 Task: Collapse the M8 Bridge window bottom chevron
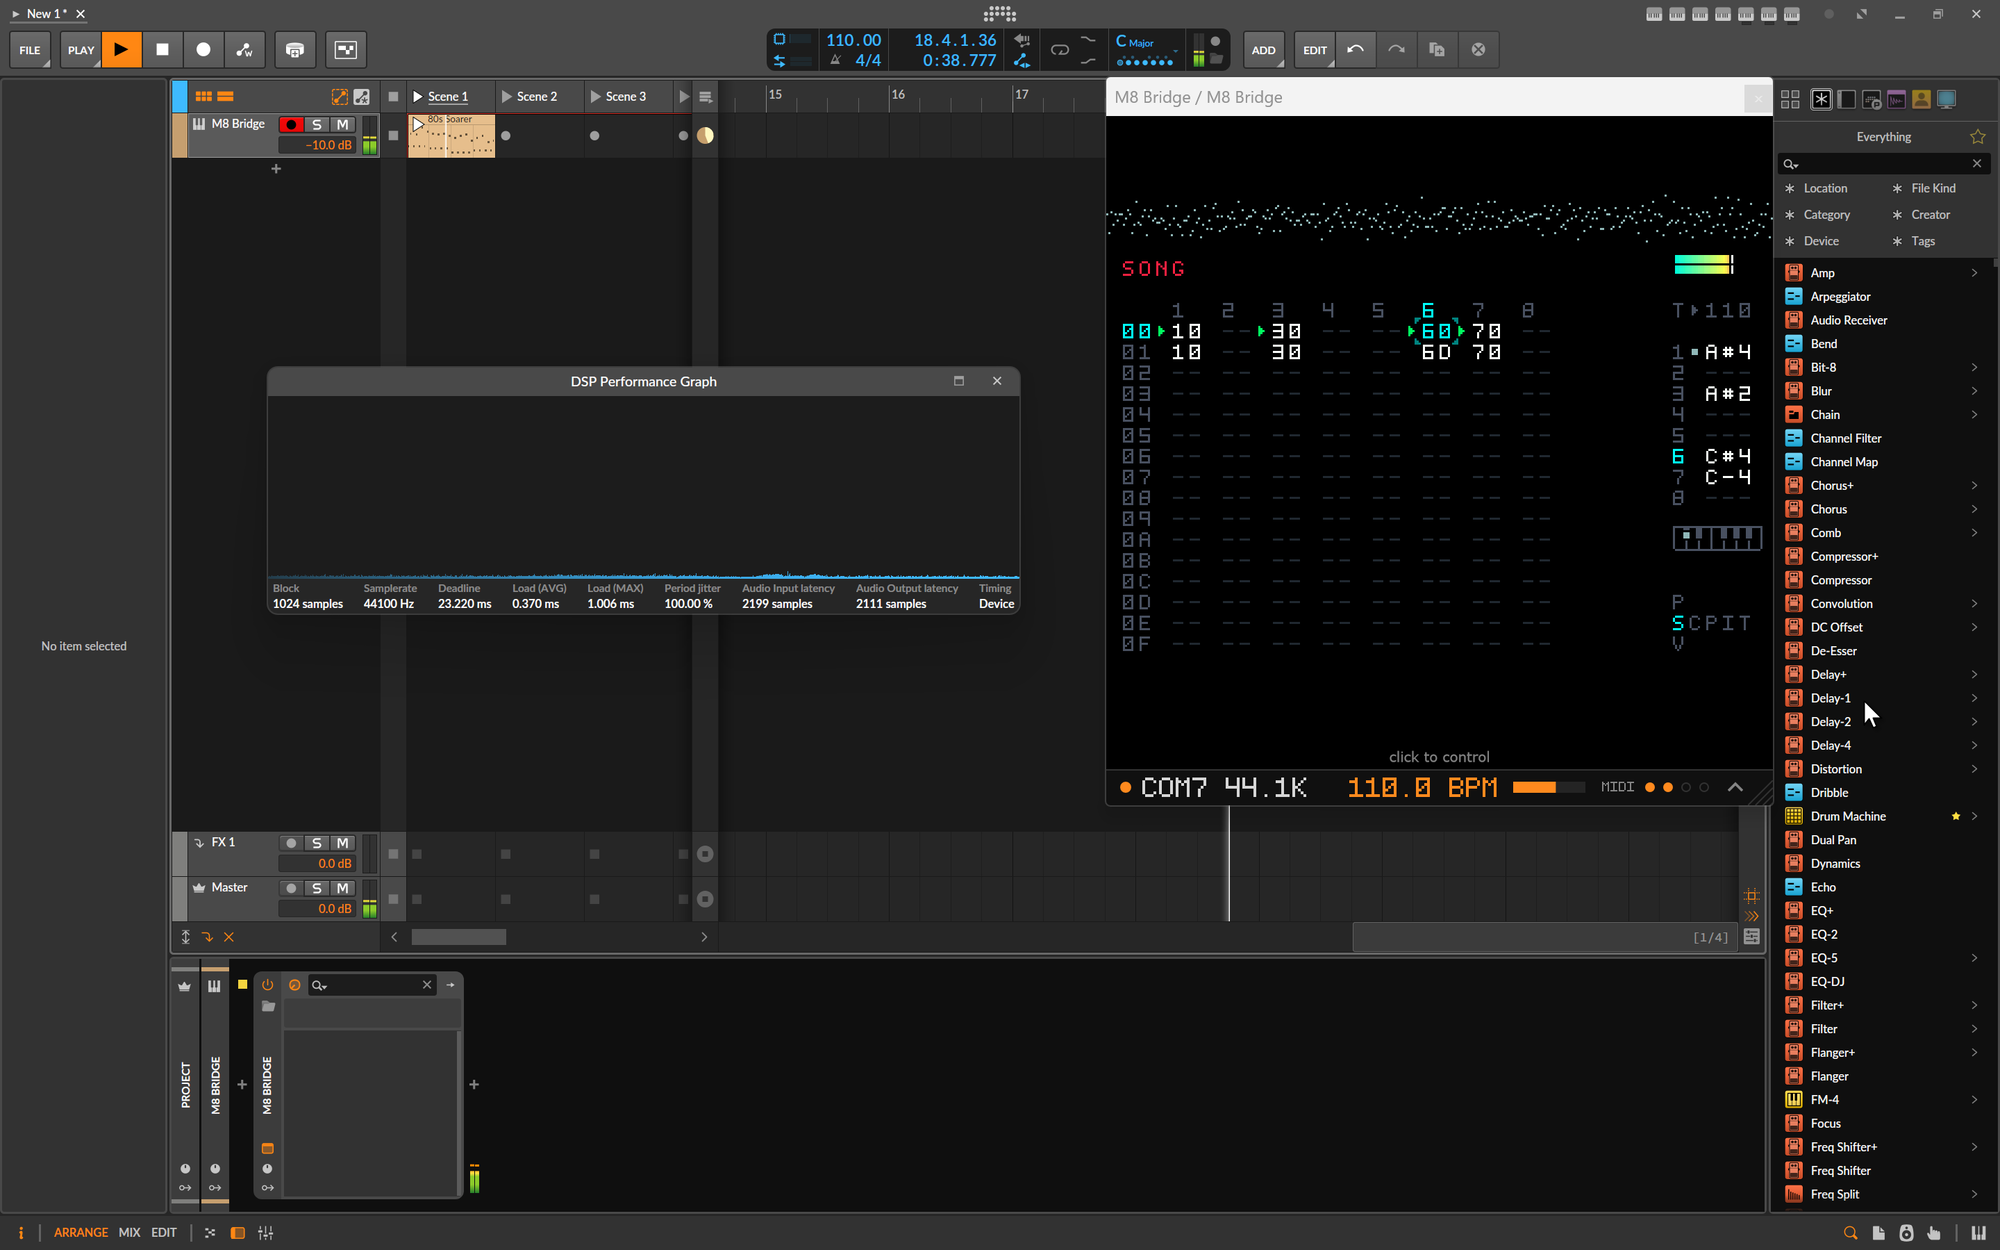coord(1735,787)
